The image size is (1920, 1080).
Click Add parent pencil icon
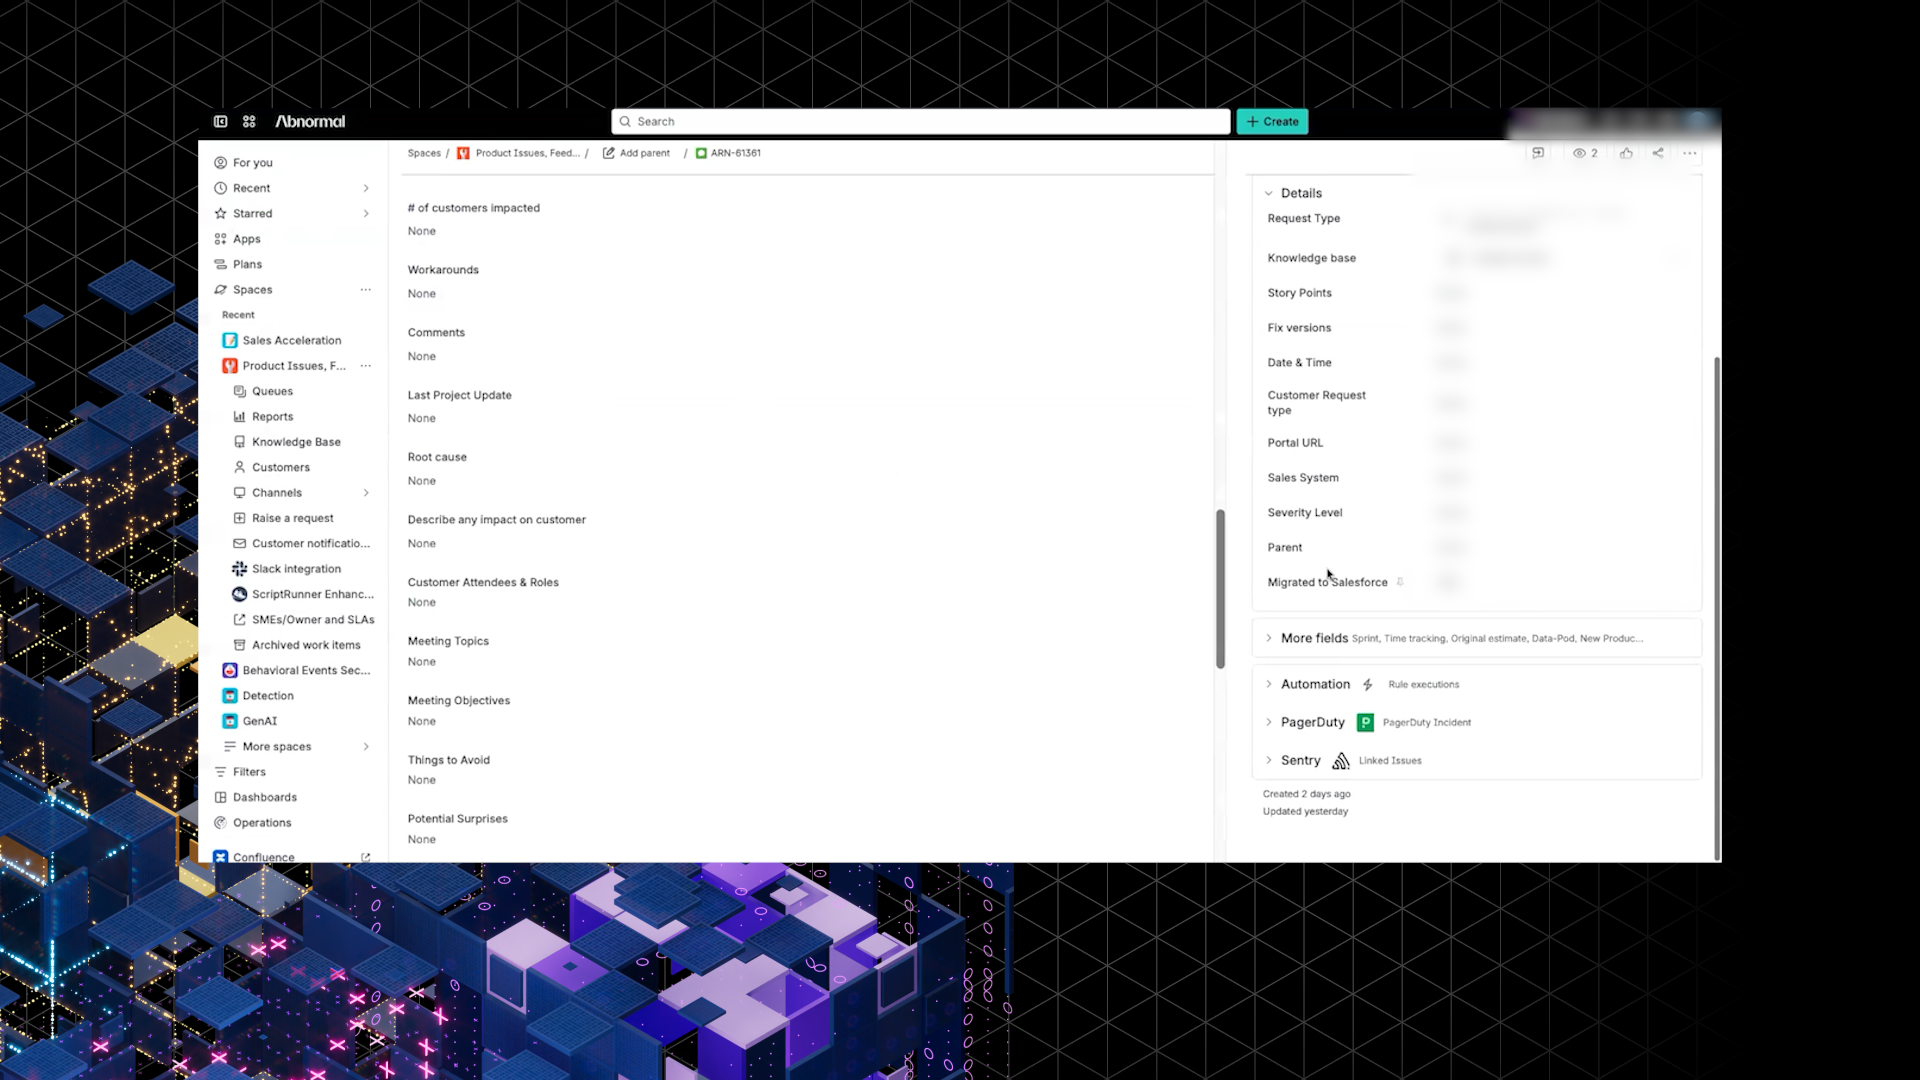tap(608, 153)
